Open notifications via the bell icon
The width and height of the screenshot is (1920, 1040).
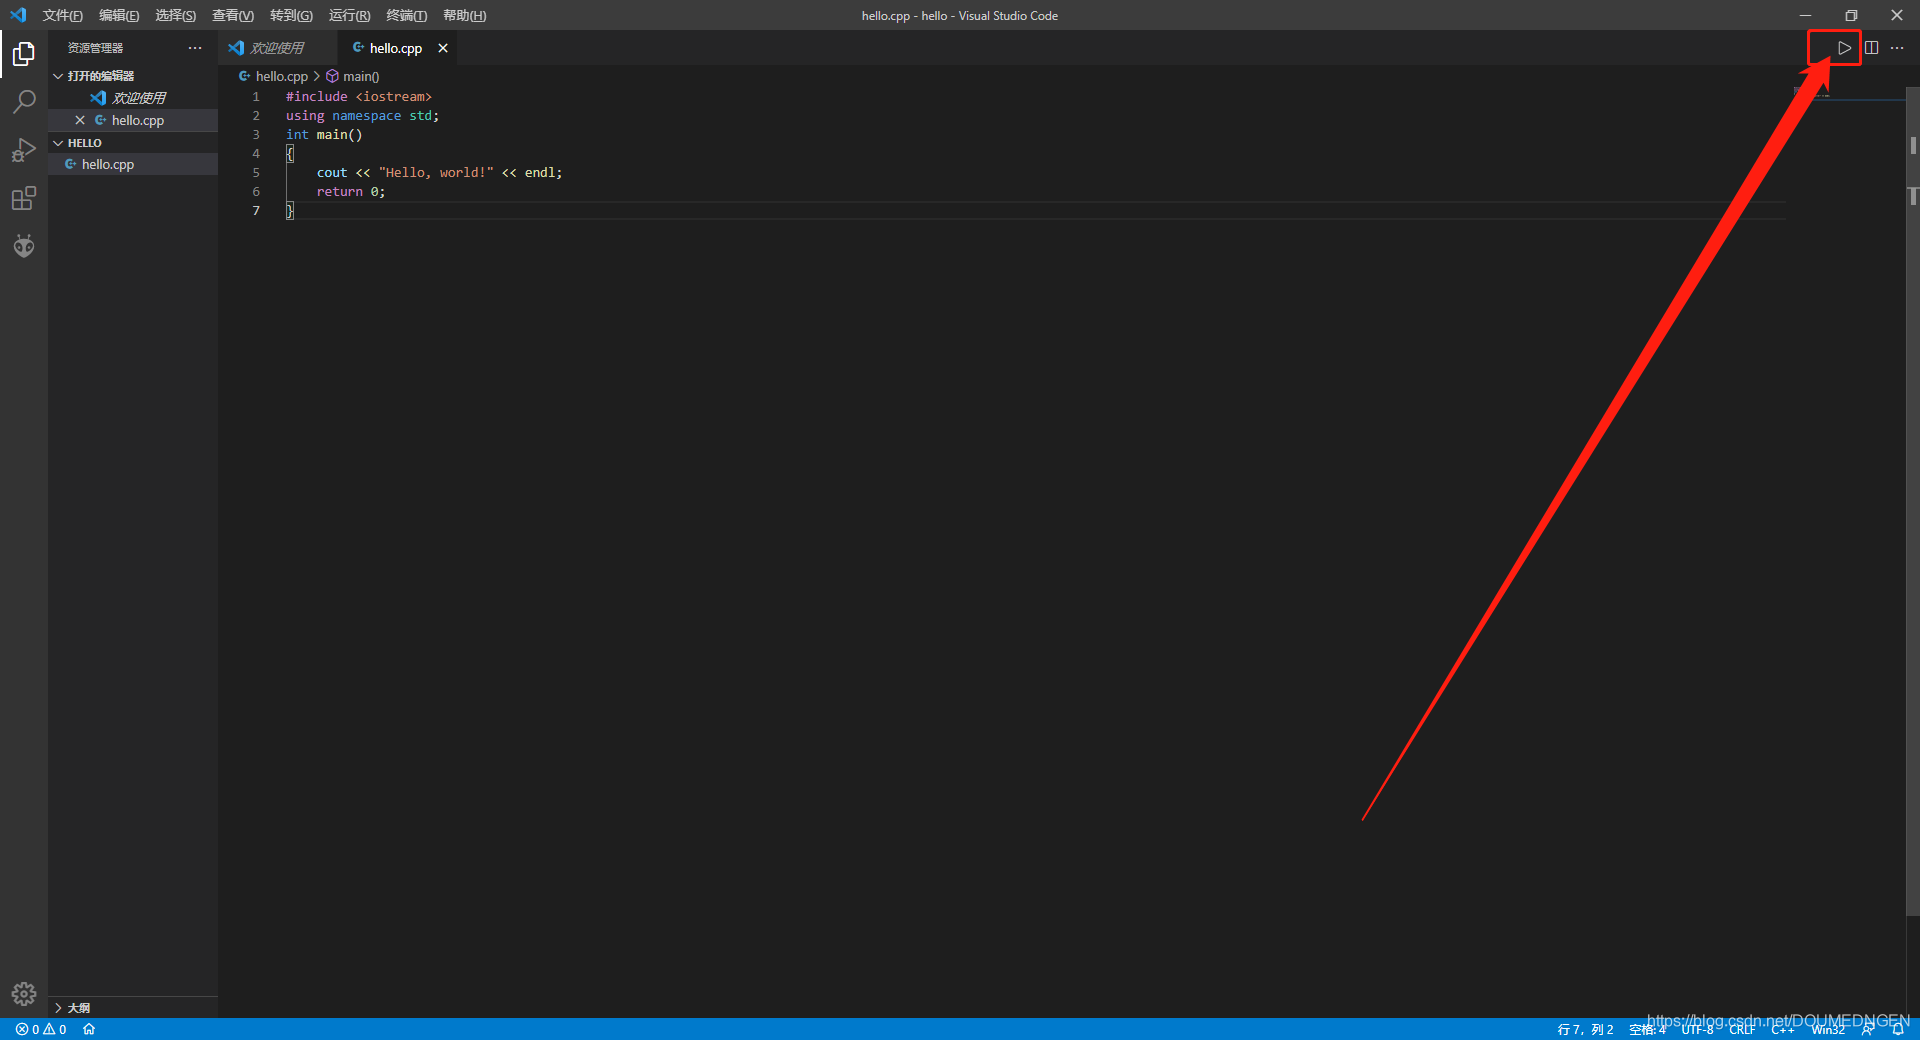[1898, 1029]
